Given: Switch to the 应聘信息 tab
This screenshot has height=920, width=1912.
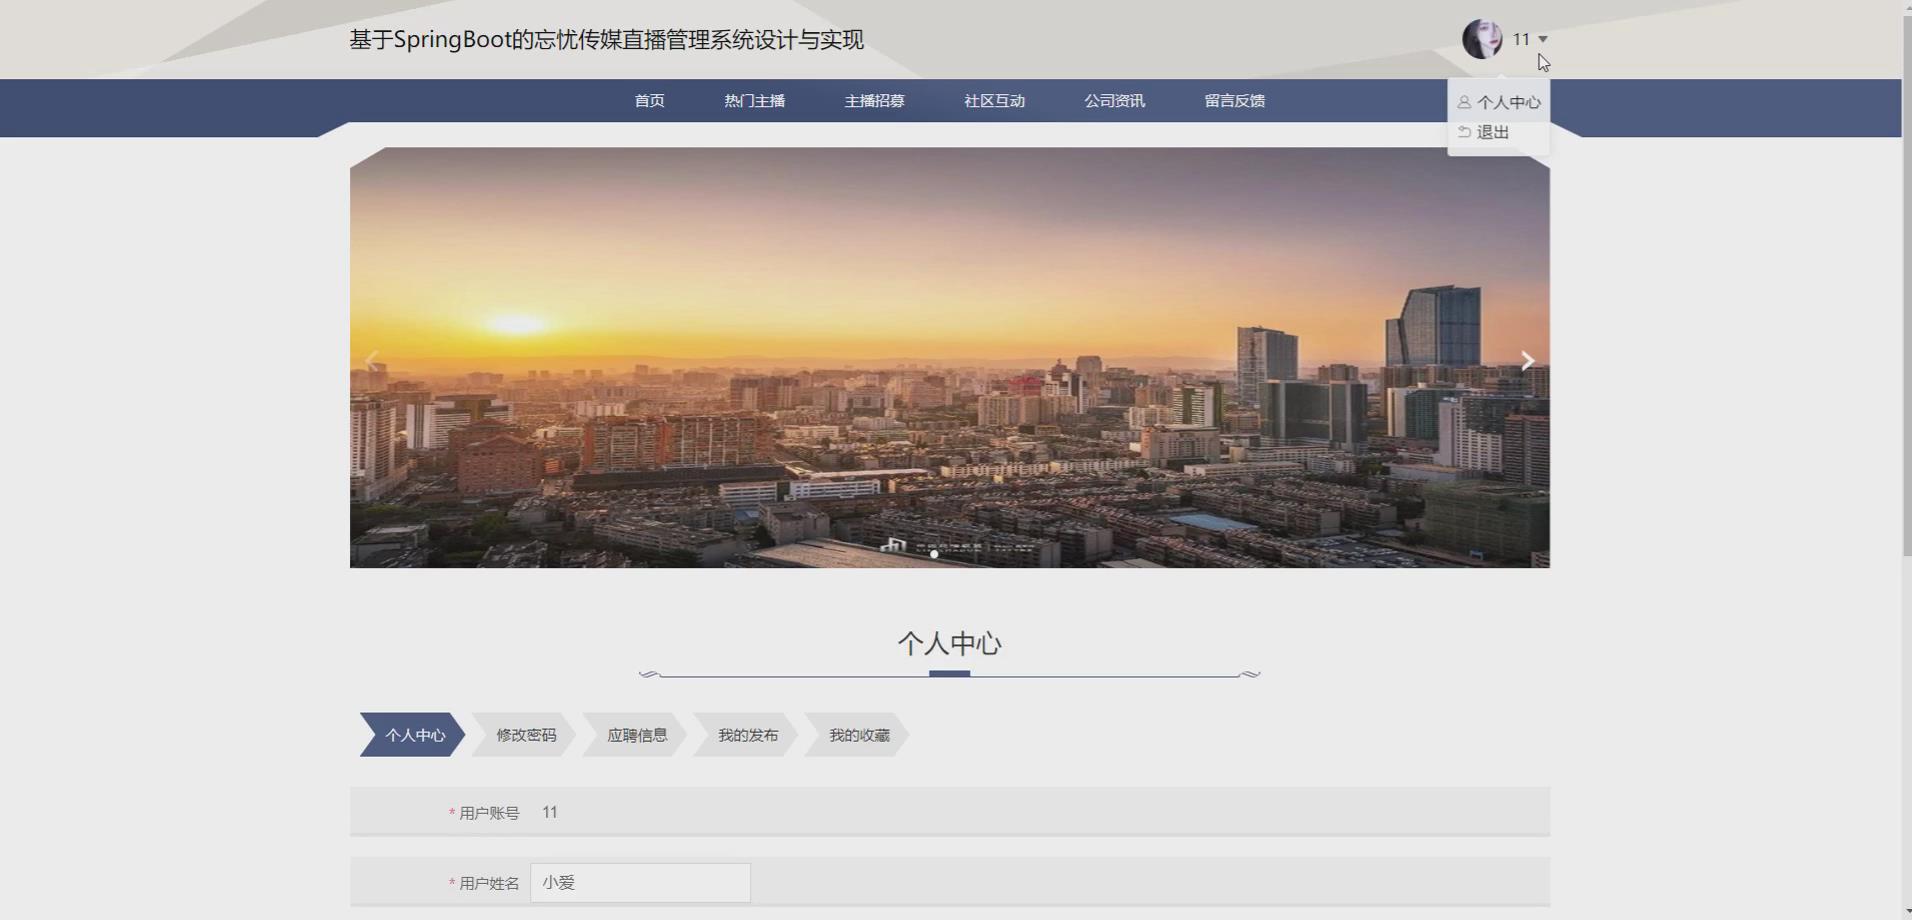Looking at the screenshot, I should click(636, 735).
